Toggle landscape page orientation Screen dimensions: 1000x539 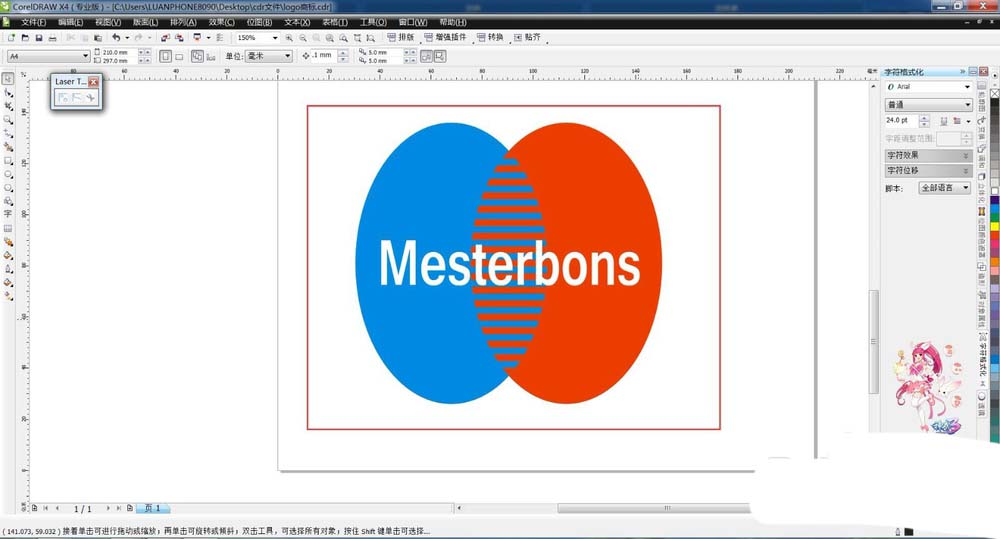(179, 56)
